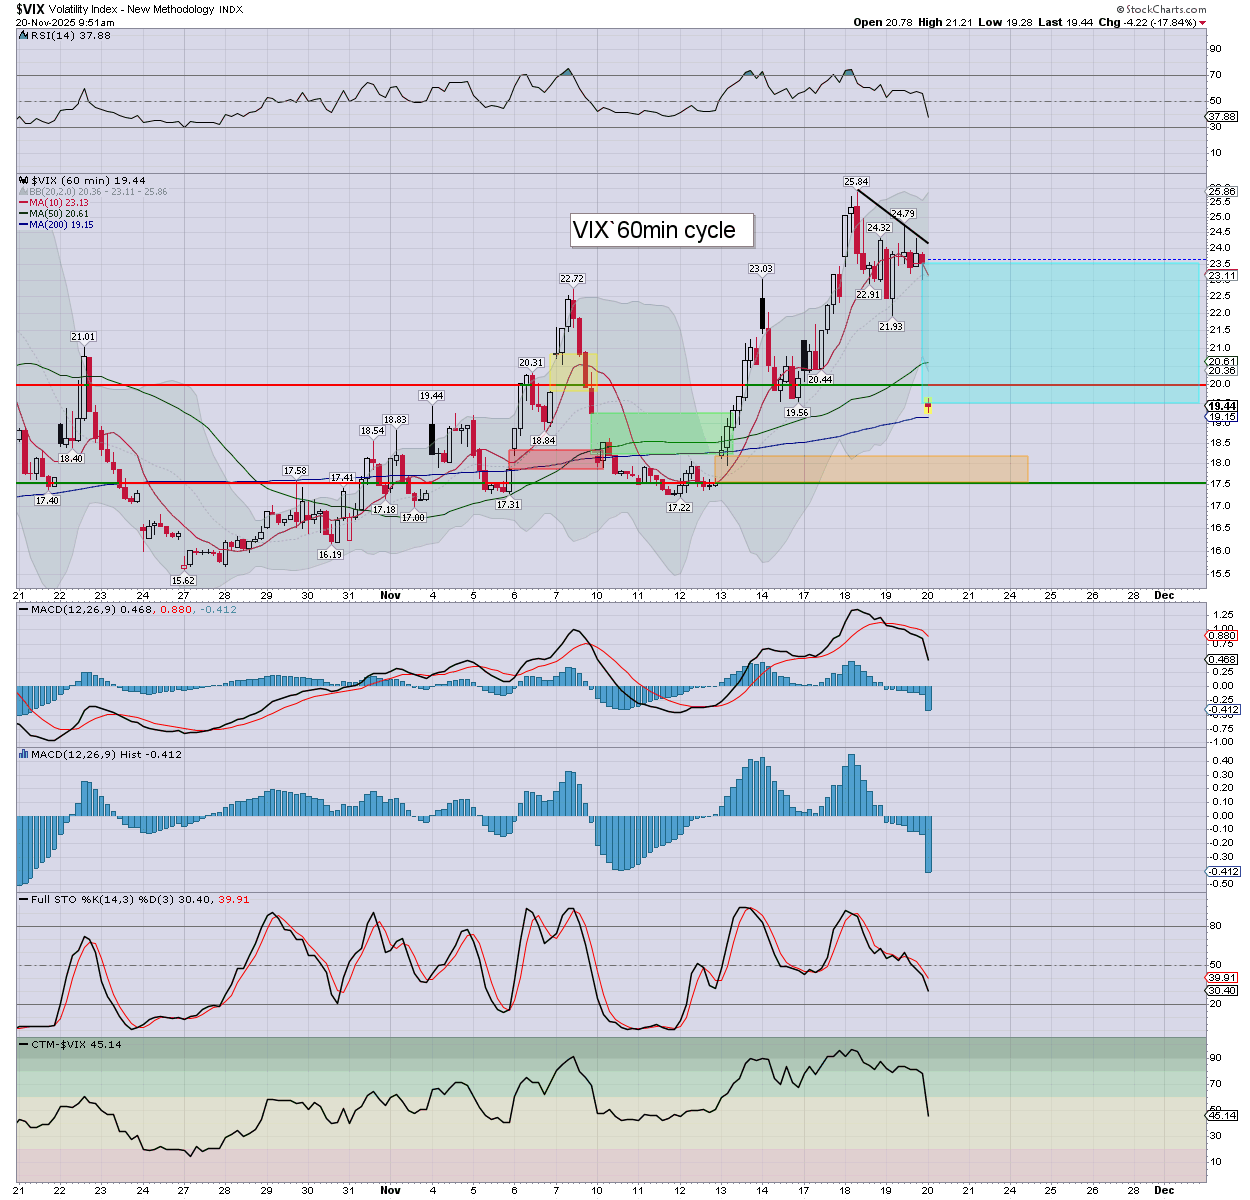Select the 'VIX`60min cycle' text annotation
Viewport: 1250px width, 1200px height.
click(653, 230)
